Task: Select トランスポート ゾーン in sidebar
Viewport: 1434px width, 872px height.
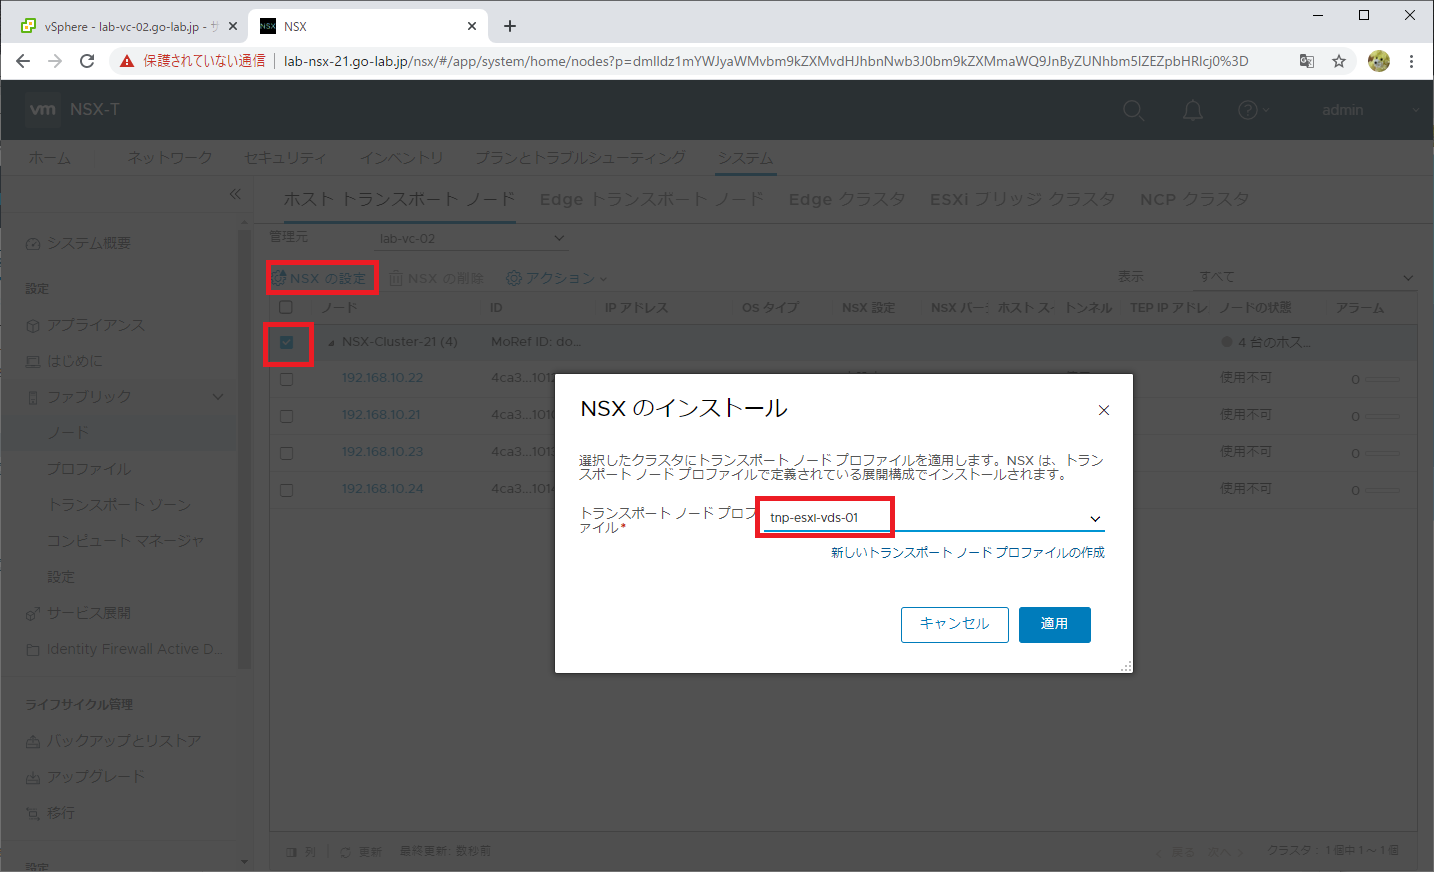Action: 118,505
